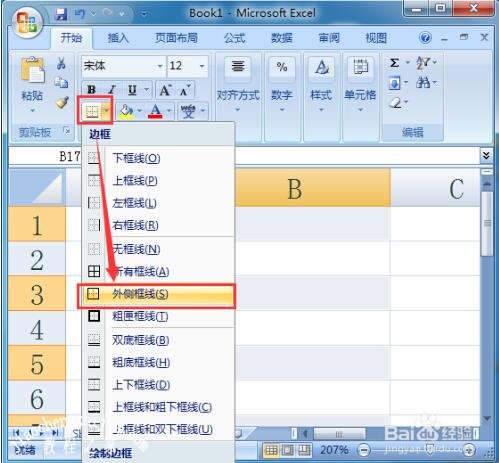The height and width of the screenshot is (463, 499).
Task: Expand the formula bar chevron
Action: tap(486, 155)
